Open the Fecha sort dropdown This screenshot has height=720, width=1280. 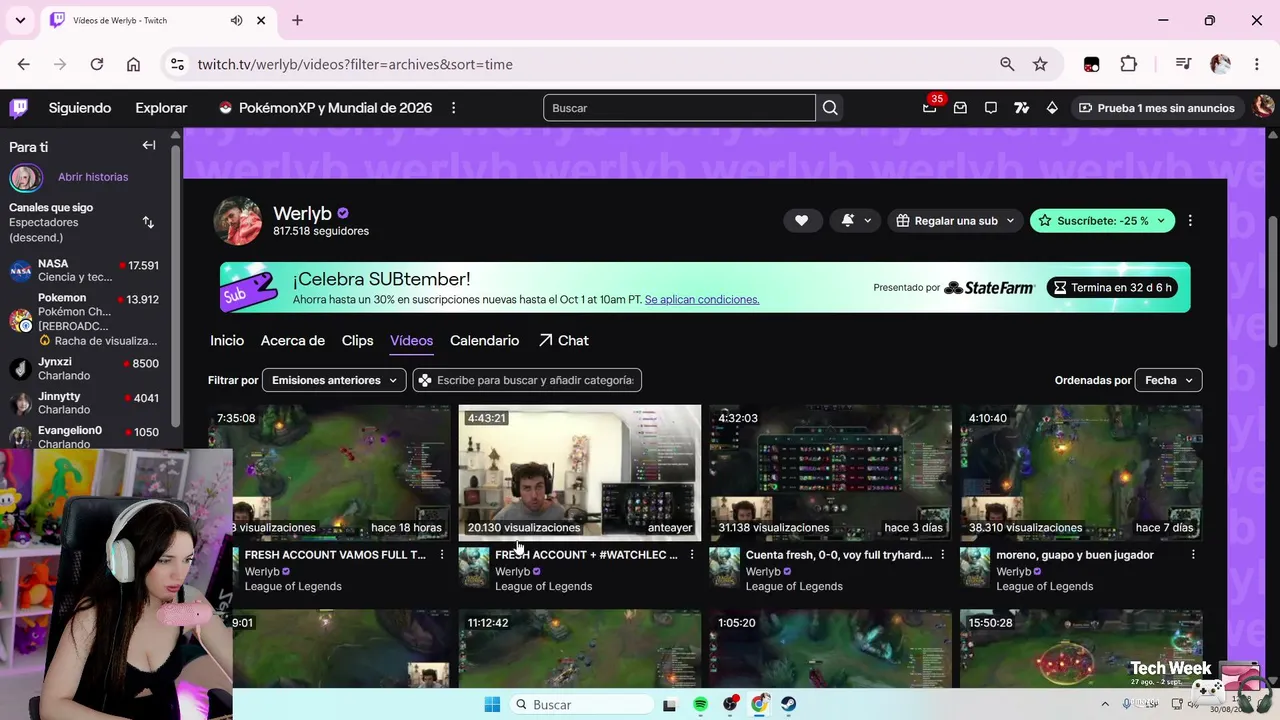[1168, 380]
